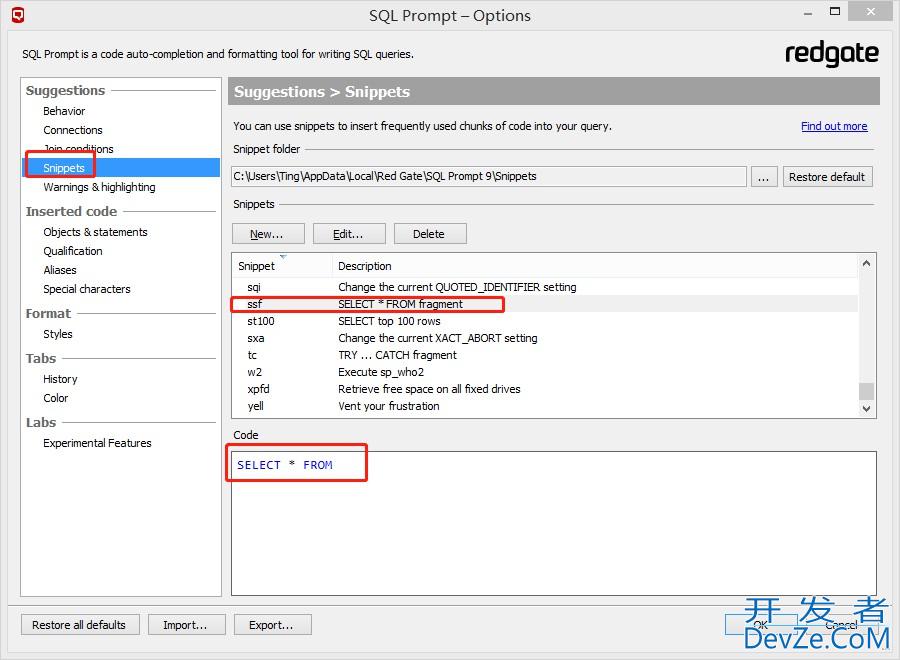900x660 pixels.
Task: Open Behavior settings page
Action: (x=64, y=111)
